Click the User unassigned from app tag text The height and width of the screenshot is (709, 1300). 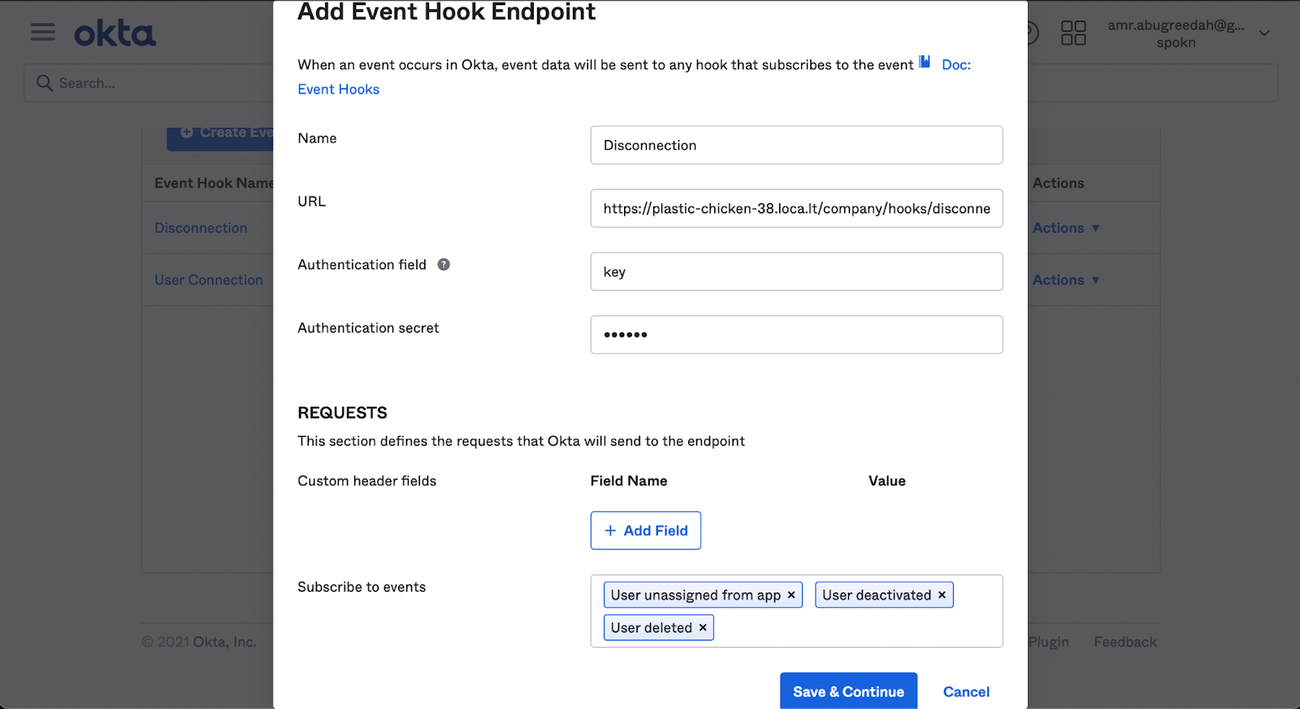pyautogui.click(x=695, y=595)
